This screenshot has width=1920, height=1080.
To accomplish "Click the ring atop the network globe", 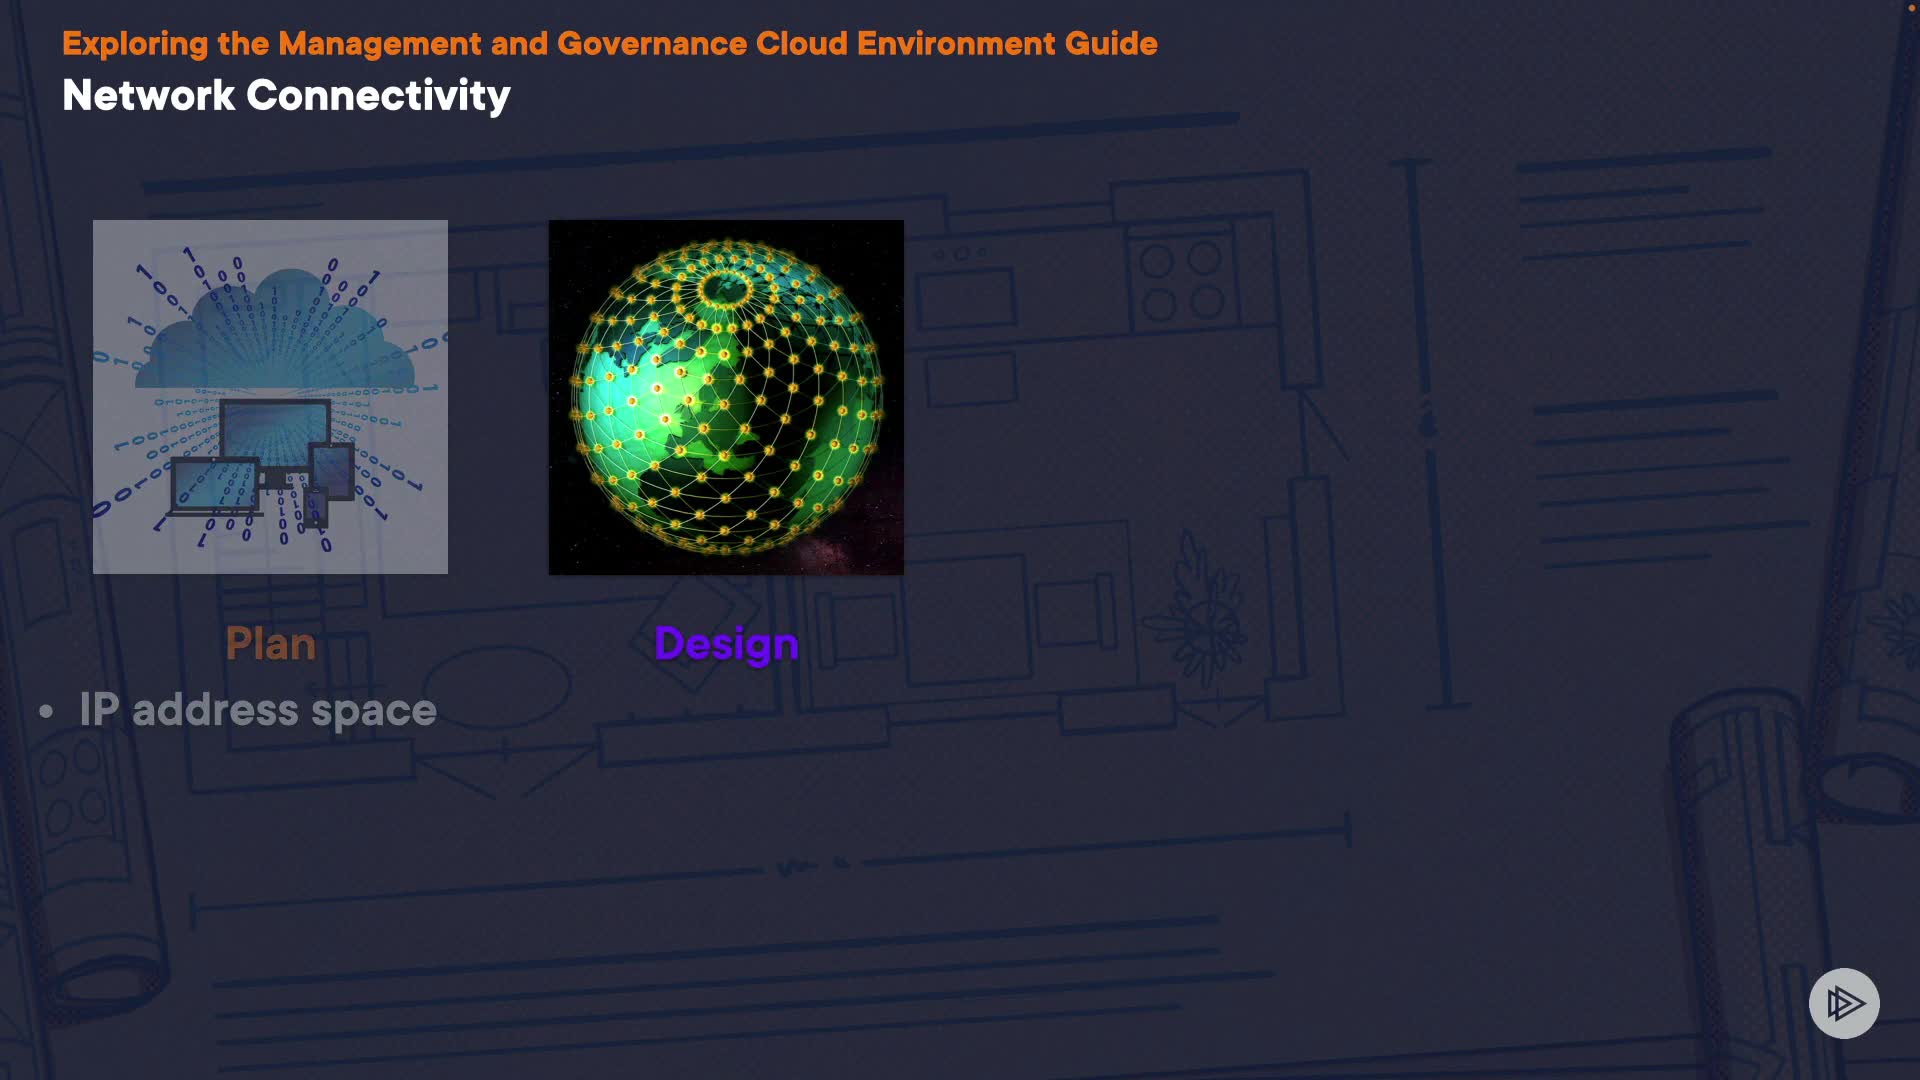I will pyautogui.click(x=727, y=288).
